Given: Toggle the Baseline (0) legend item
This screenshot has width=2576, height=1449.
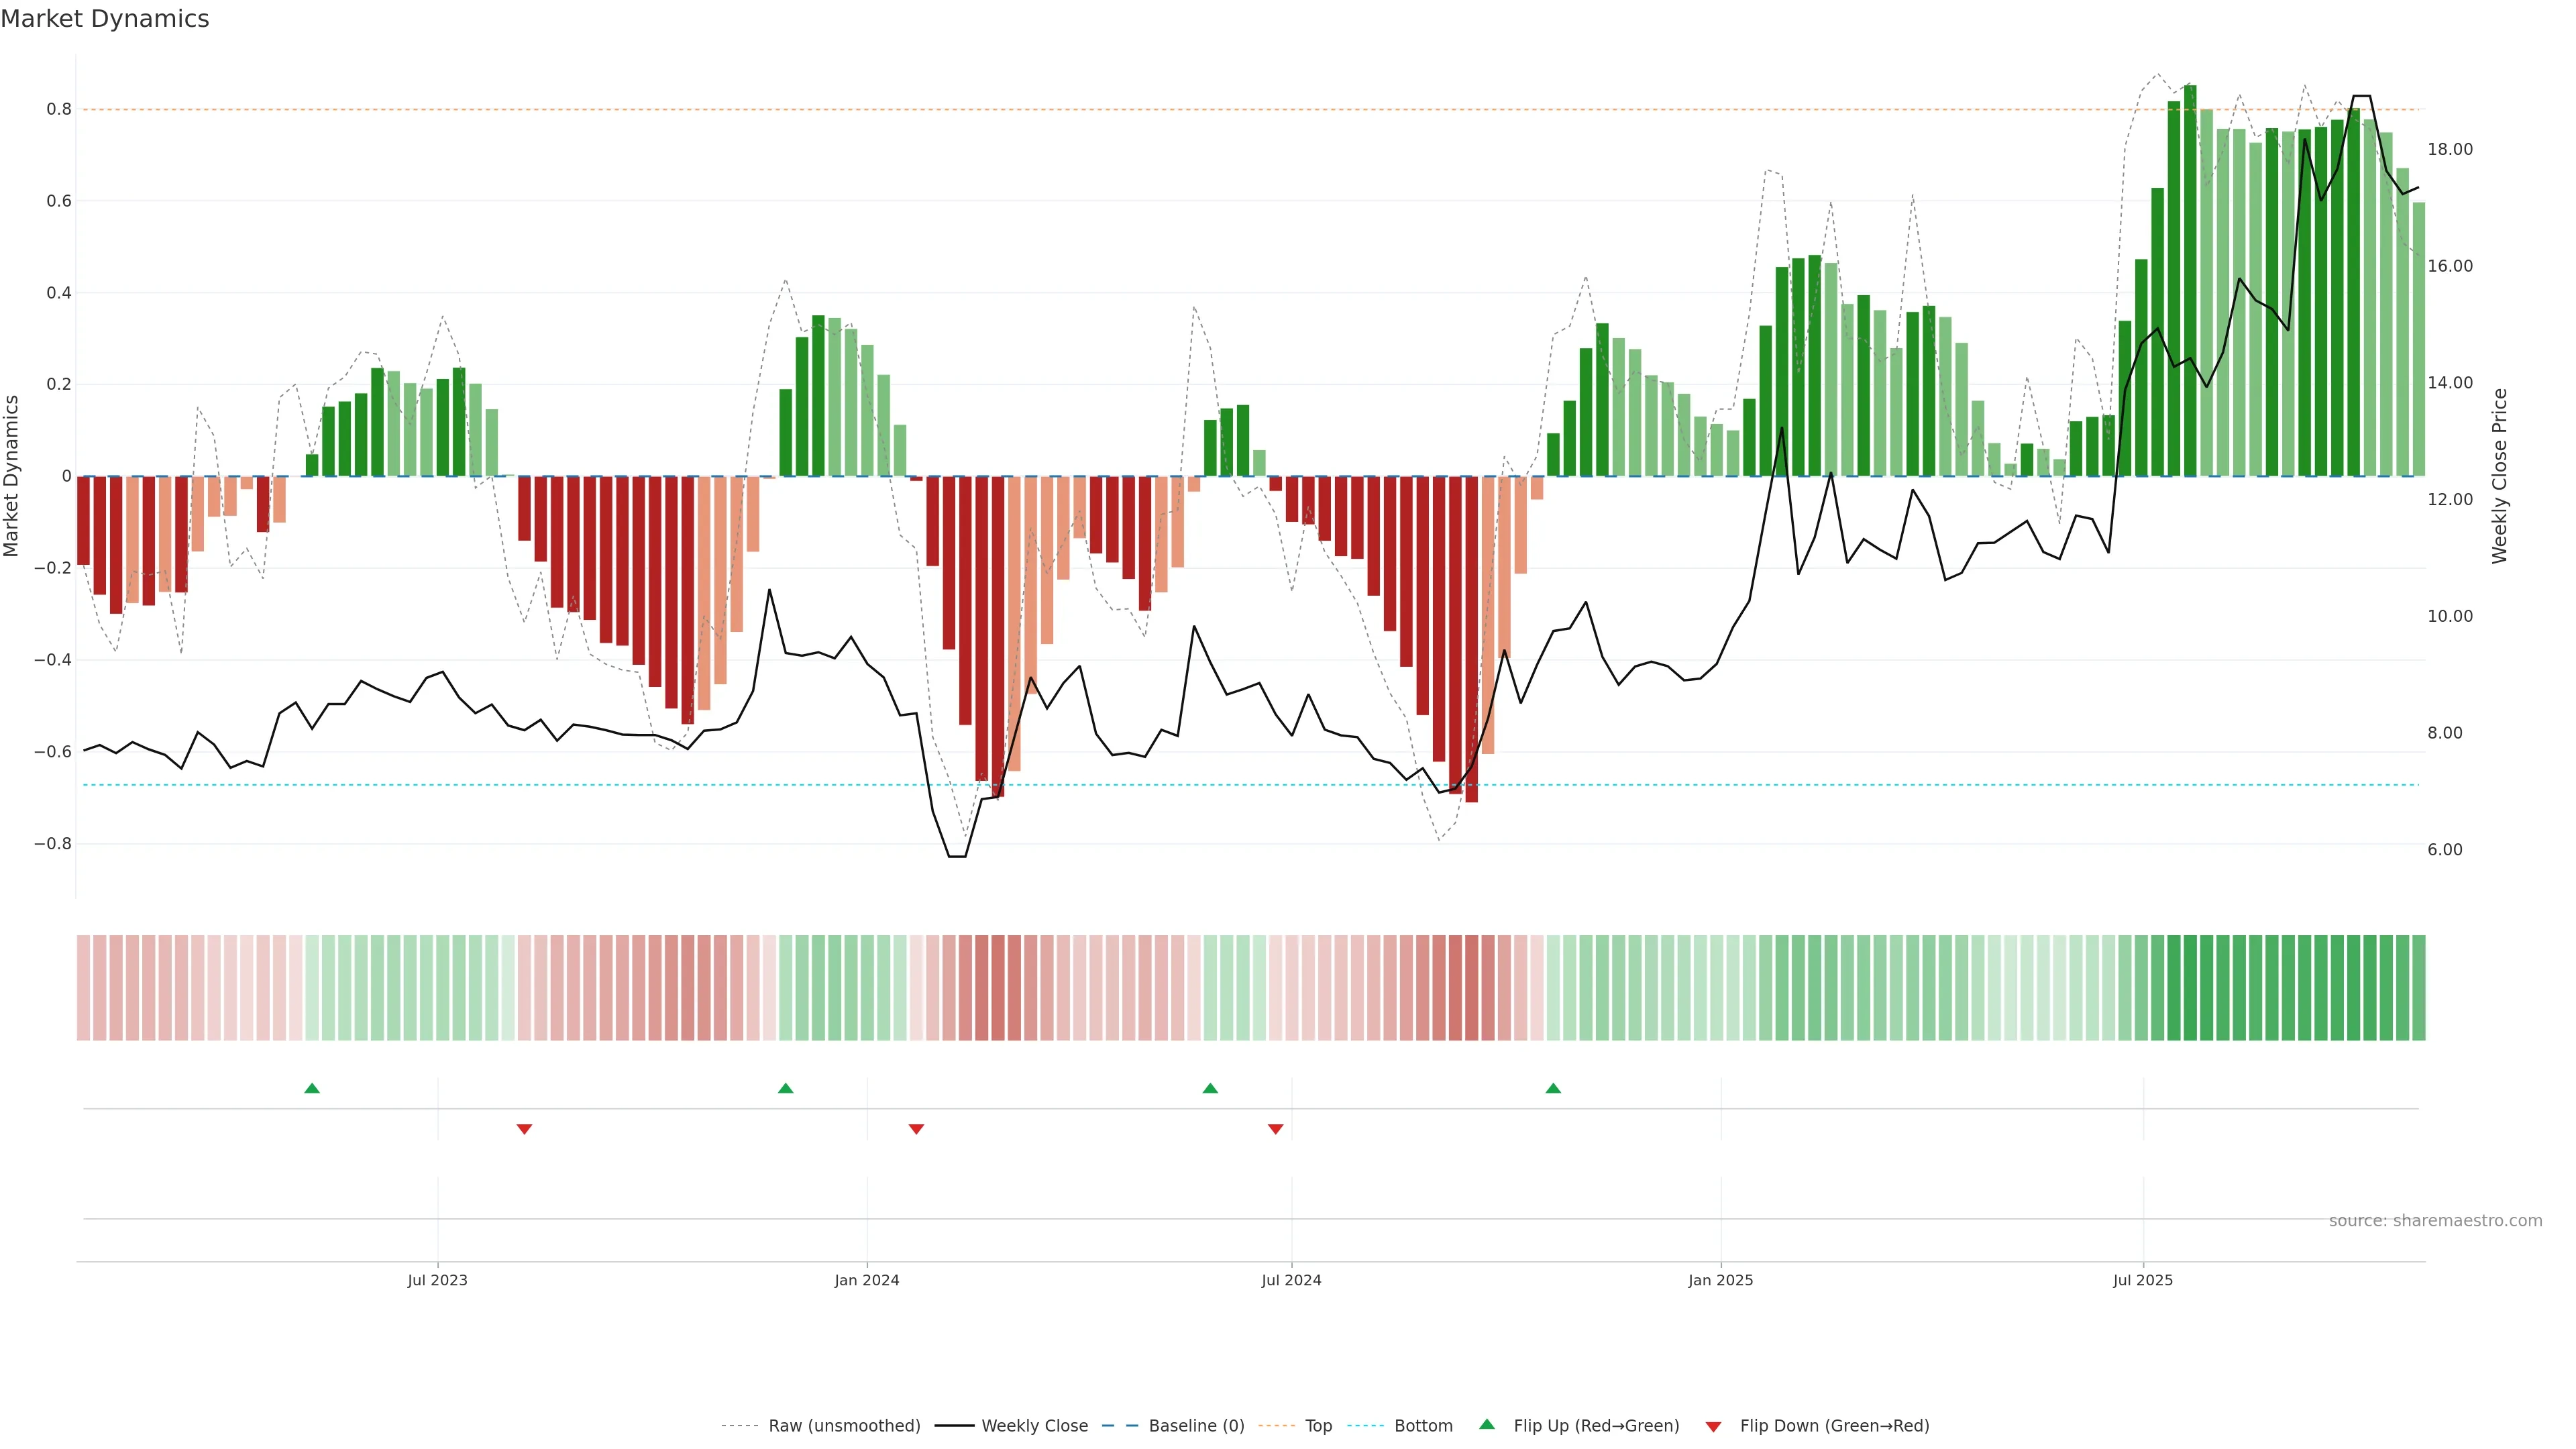Looking at the screenshot, I should point(1196,1426).
